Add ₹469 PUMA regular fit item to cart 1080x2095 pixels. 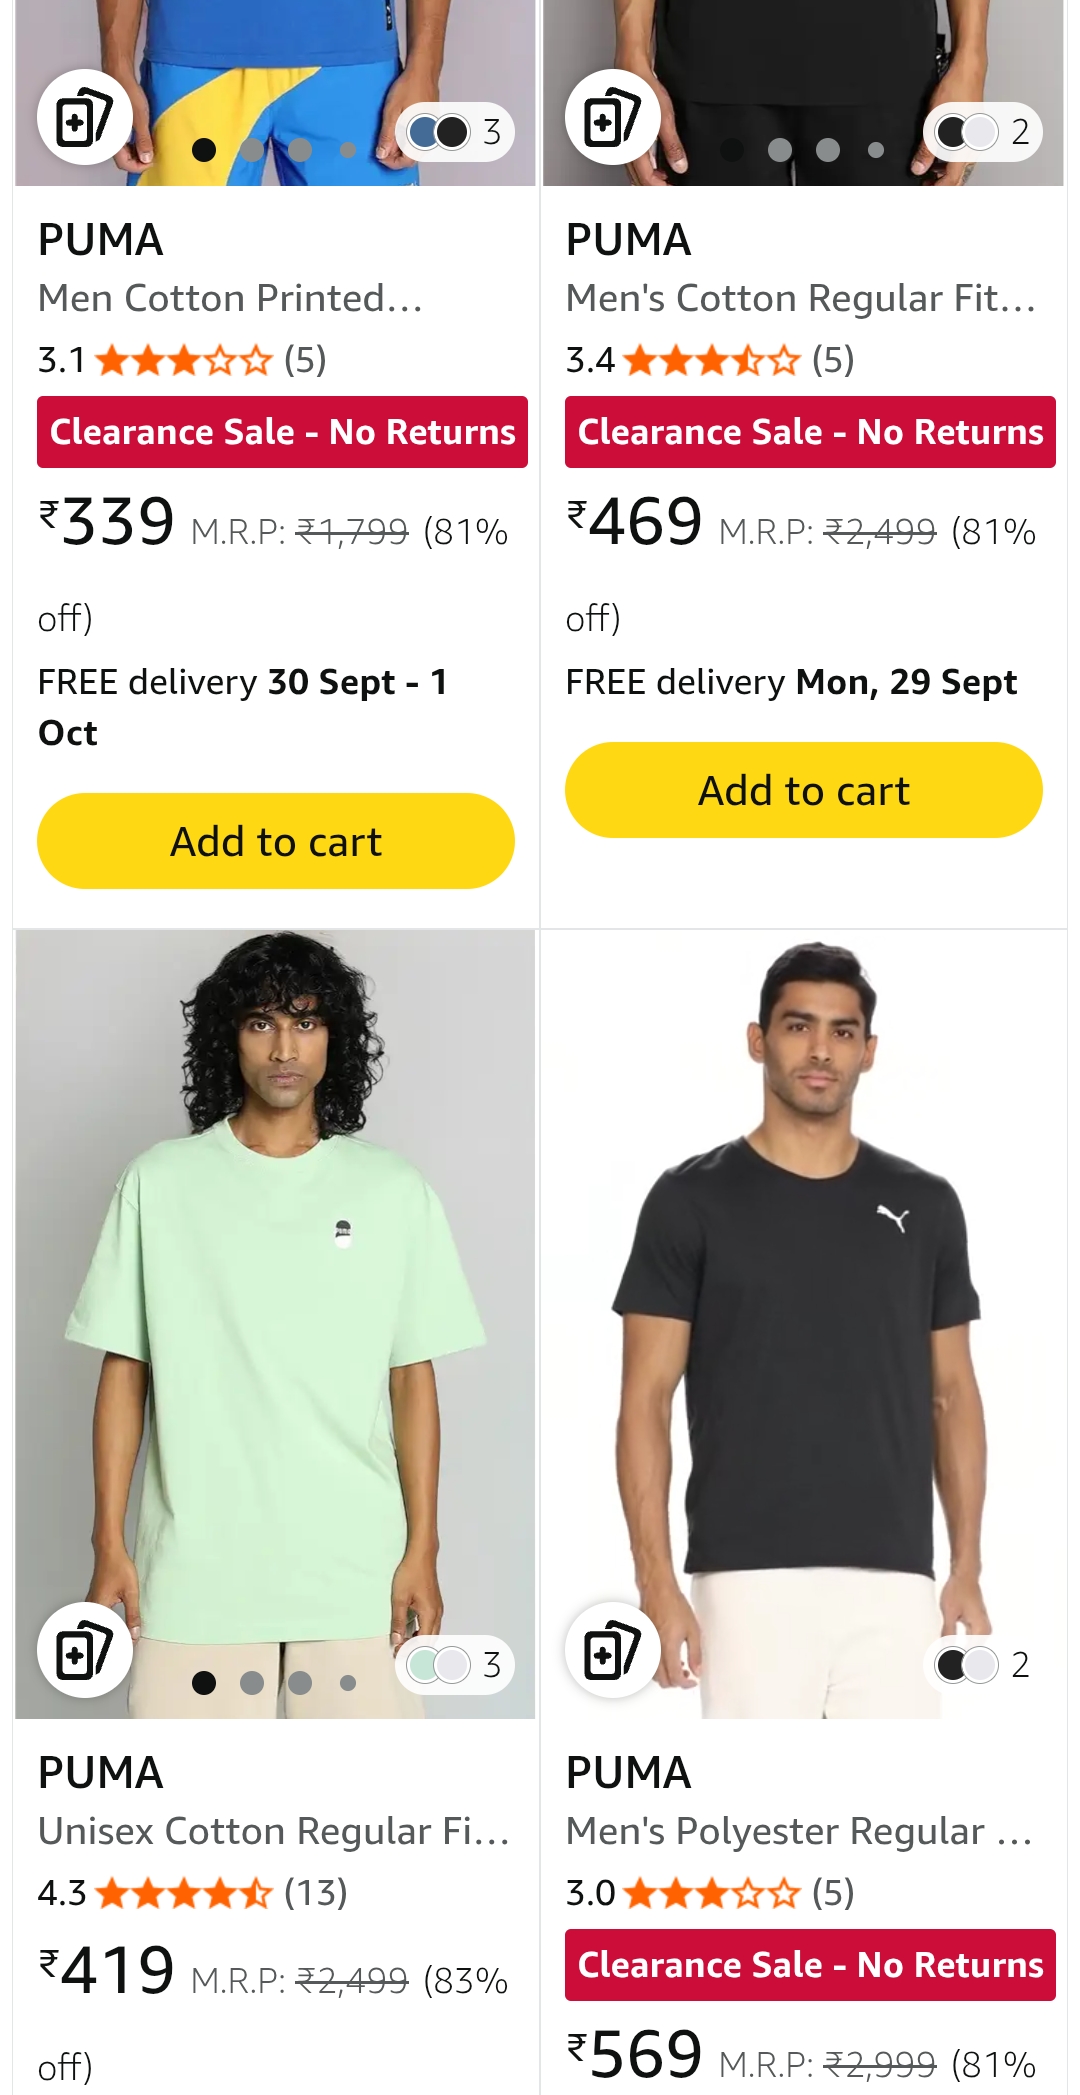tap(803, 790)
